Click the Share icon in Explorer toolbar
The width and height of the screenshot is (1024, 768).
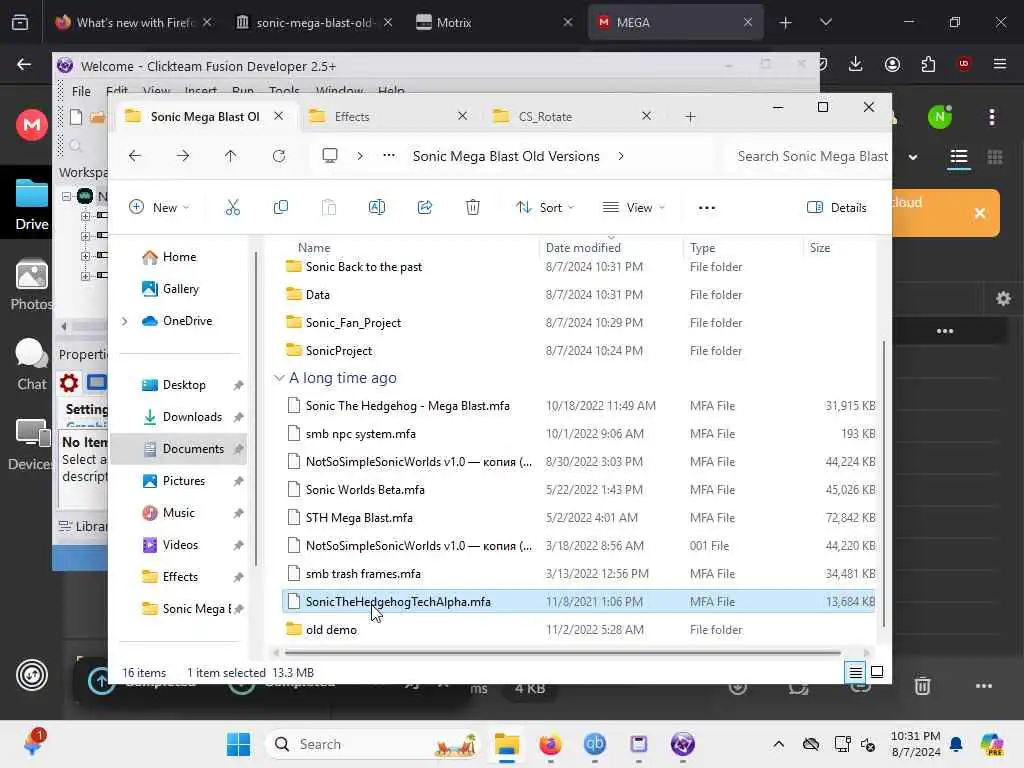coord(424,208)
